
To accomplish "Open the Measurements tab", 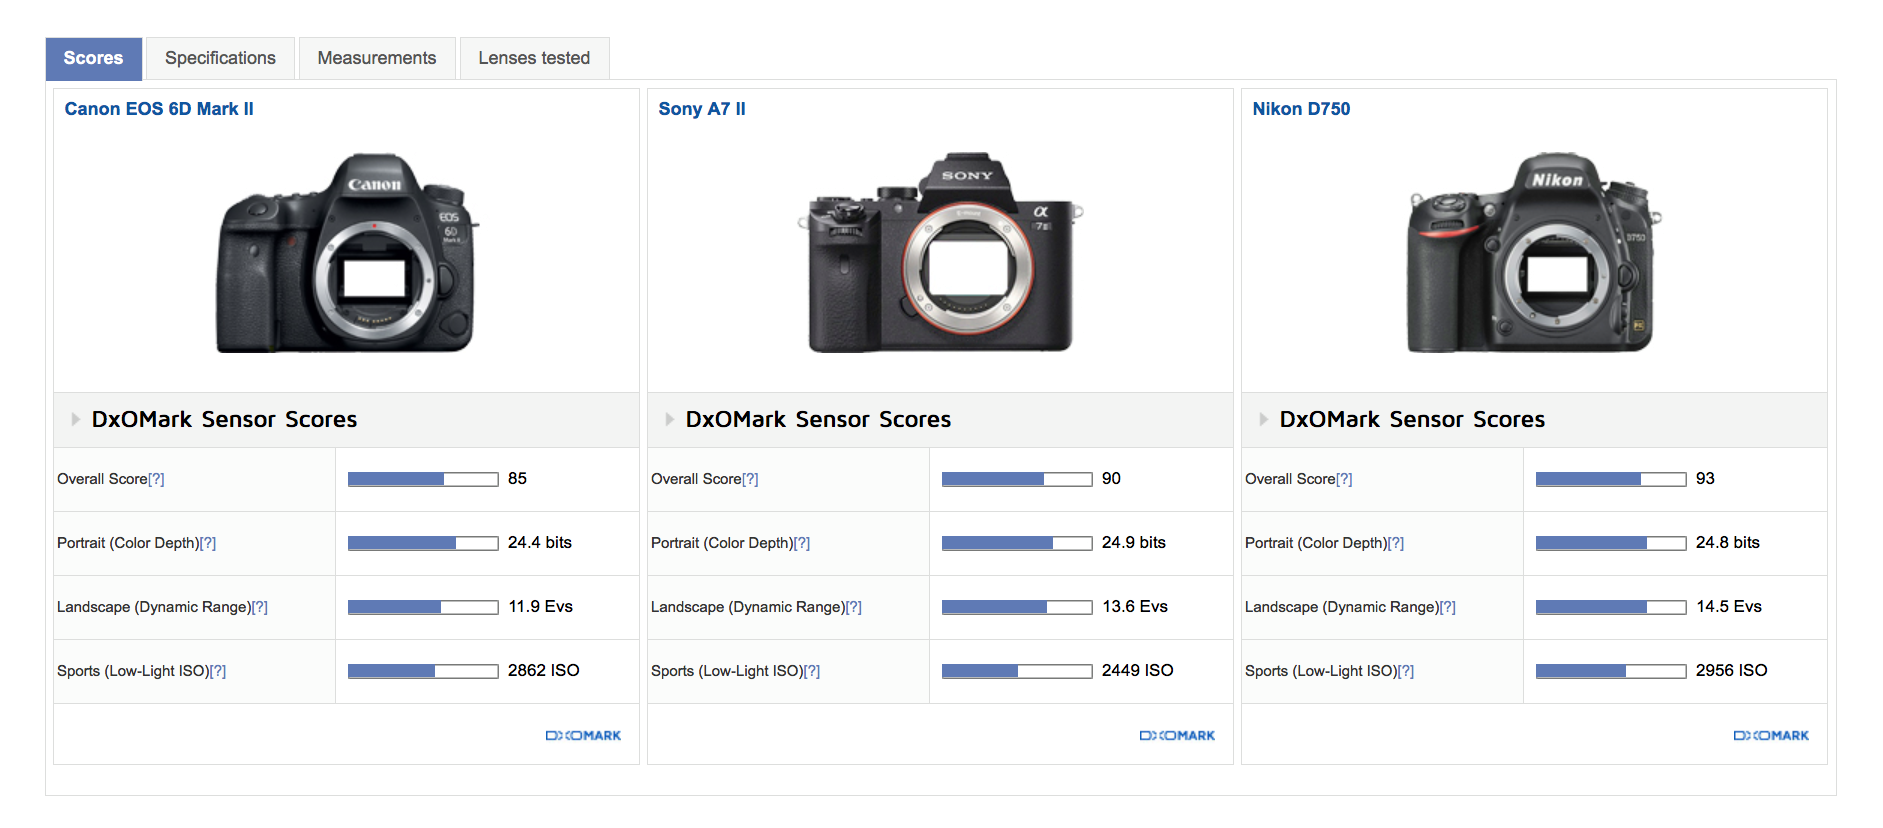I will pyautogui.click(x=377, y=58).
